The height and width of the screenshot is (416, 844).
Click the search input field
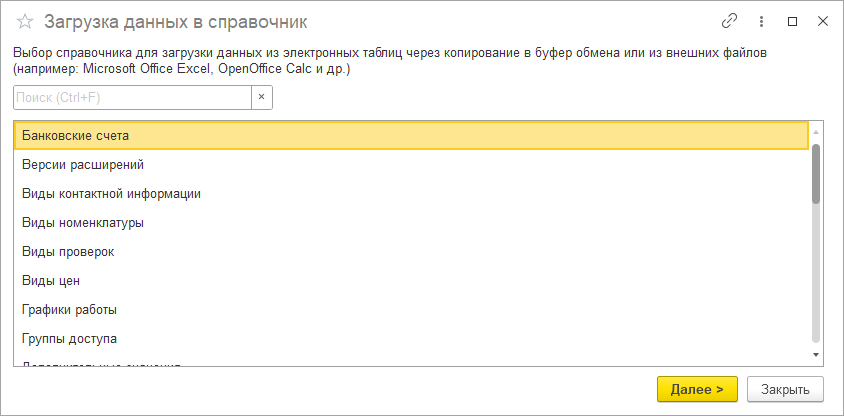coord(131,97)
